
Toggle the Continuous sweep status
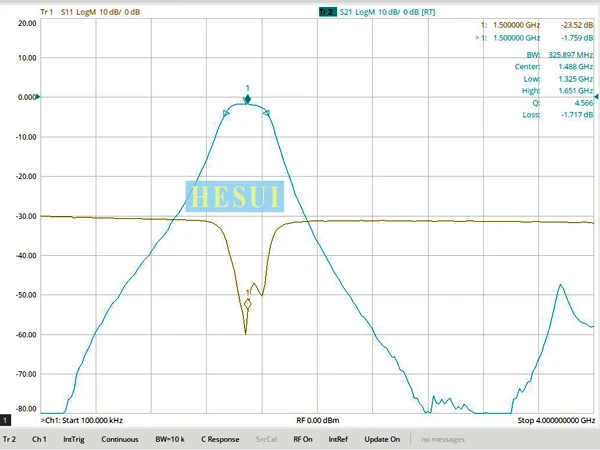point(119,439)
